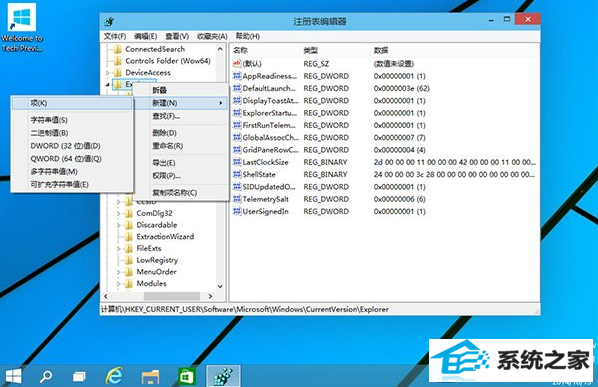Select 折叠 in the context menu

(182, 90)
